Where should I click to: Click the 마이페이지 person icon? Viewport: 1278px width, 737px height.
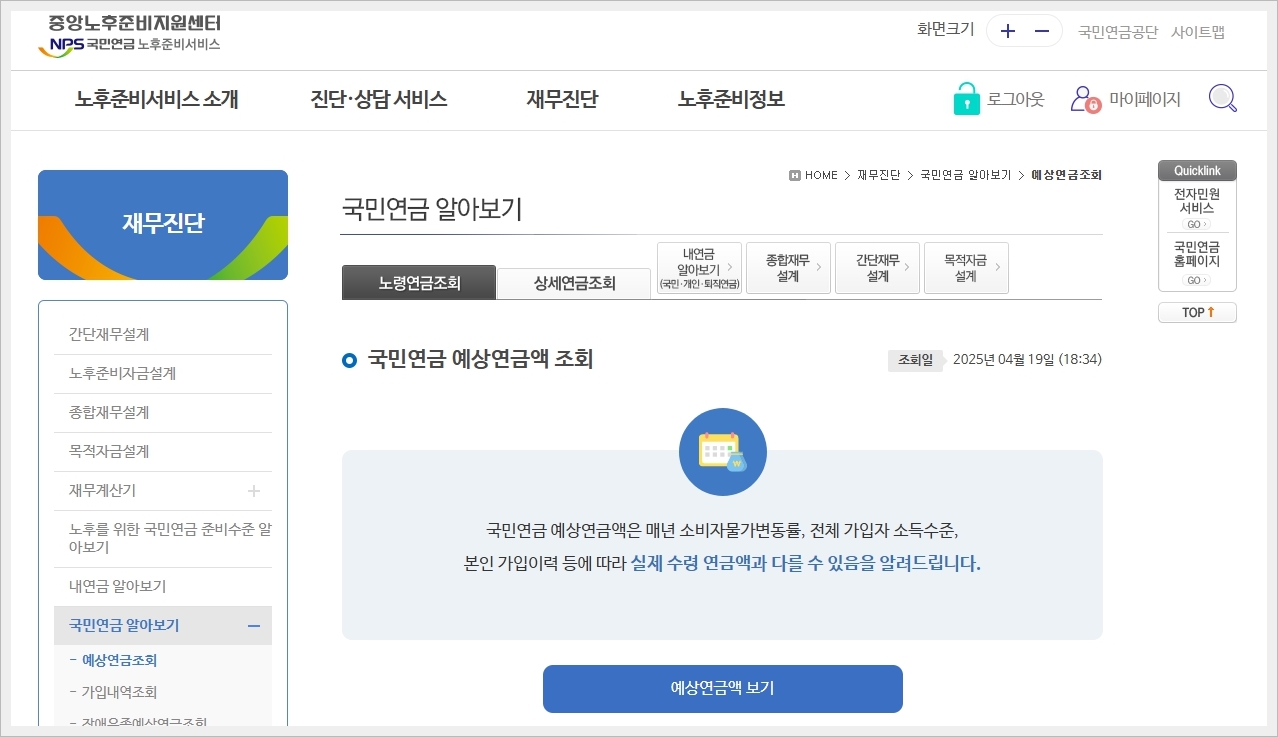(1086, 99)
